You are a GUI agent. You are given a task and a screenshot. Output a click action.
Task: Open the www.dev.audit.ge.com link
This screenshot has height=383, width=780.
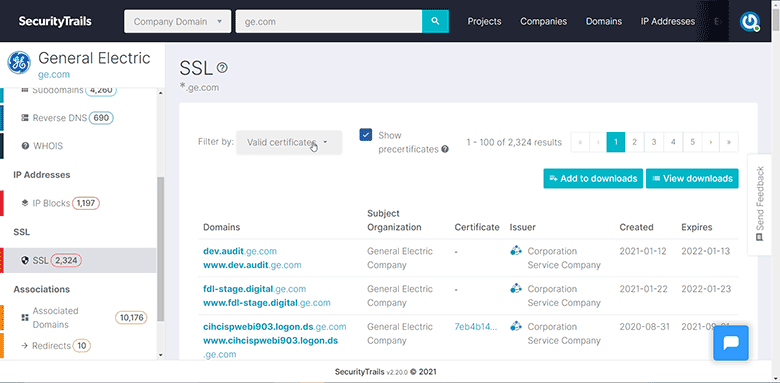(252, 265)
